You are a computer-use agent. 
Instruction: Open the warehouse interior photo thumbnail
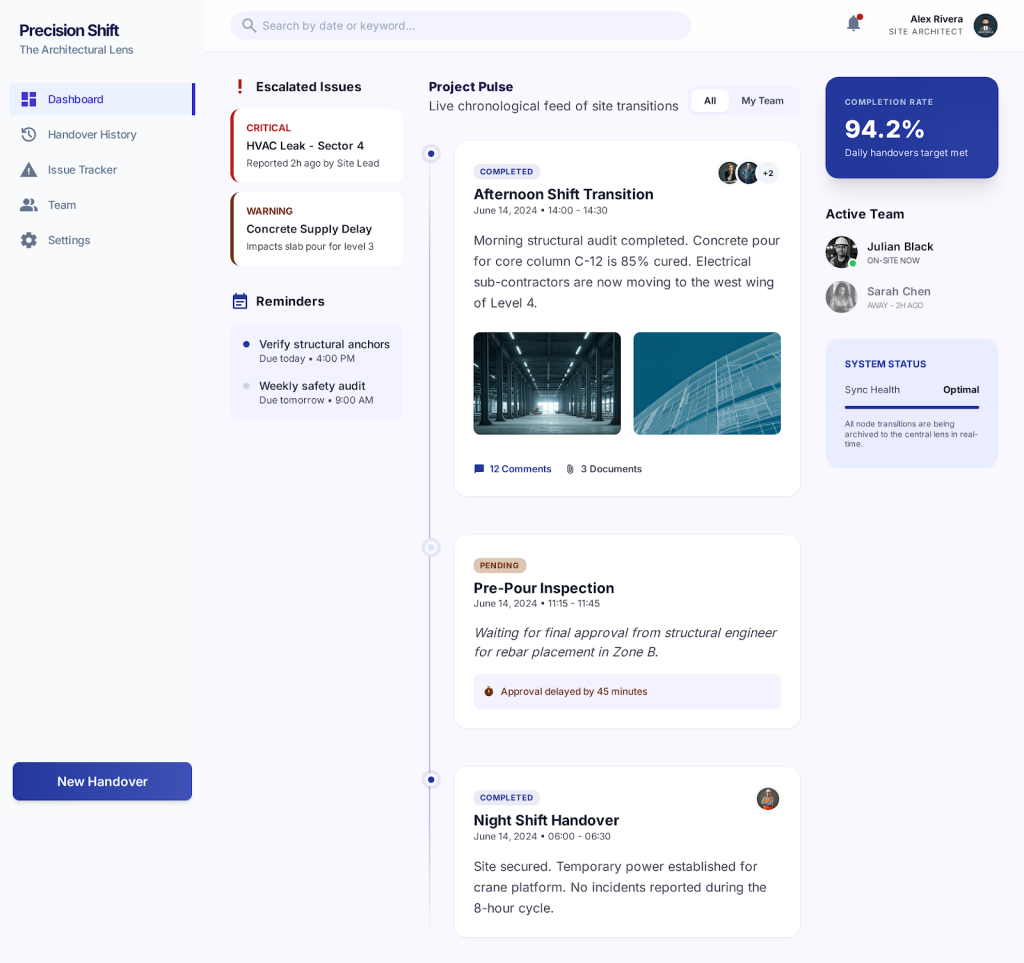point(547,383)
